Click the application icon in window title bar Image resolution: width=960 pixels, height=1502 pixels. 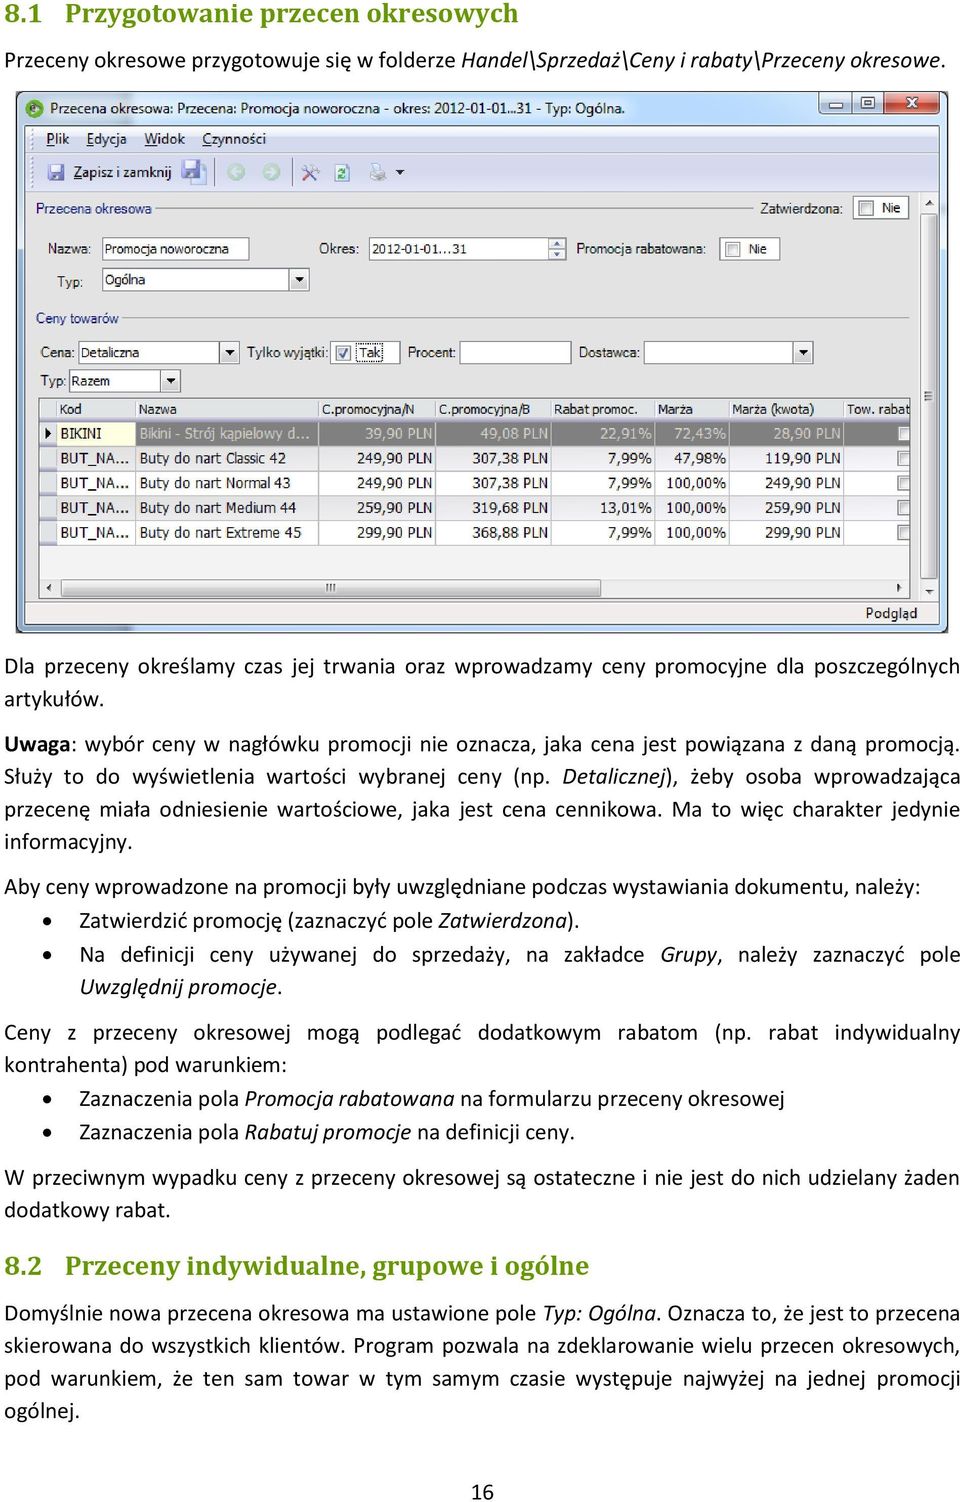(x=34, y=107)
